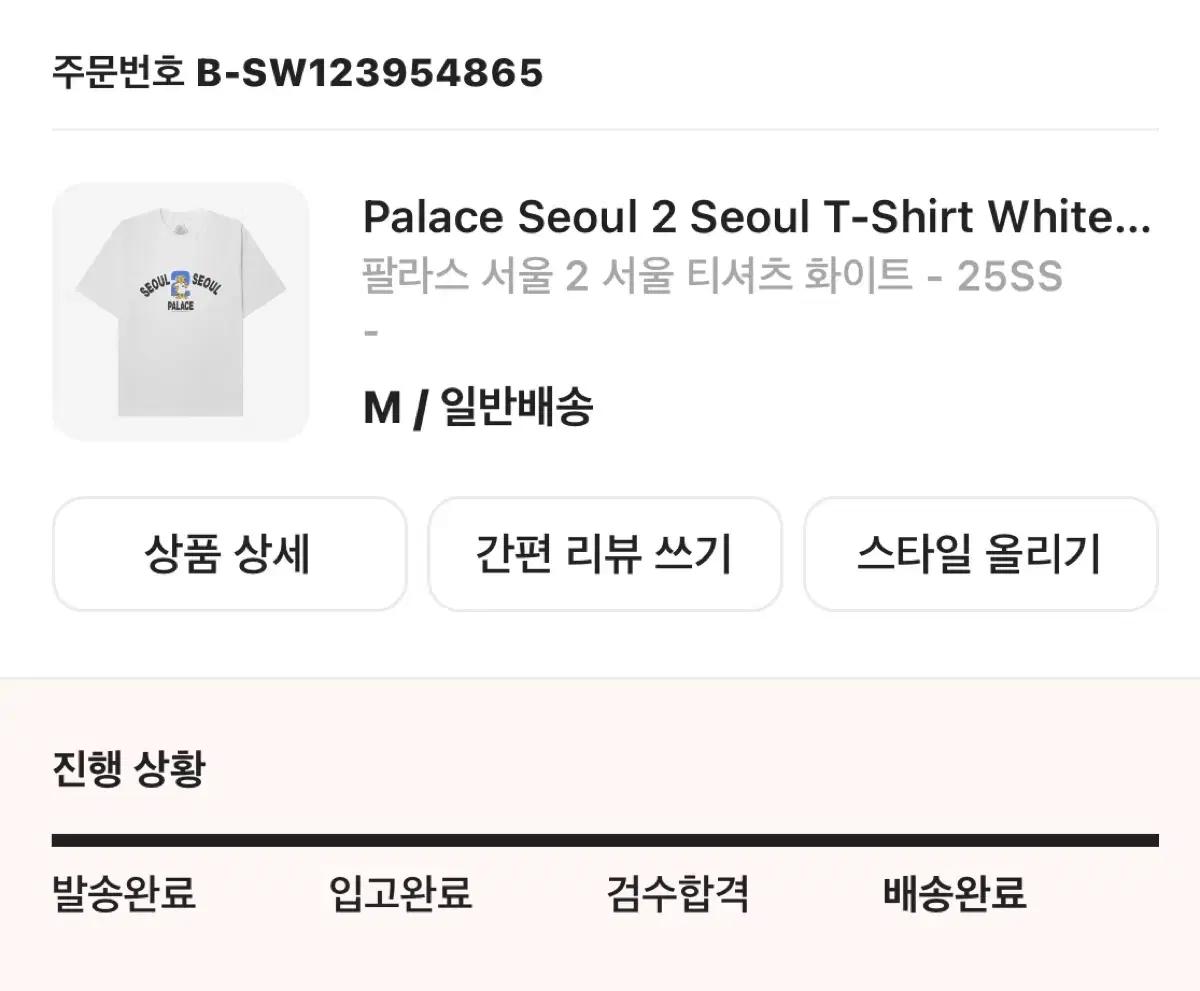The height and width of the screenshot is (991, 1200).
Task: Click the size M label
Action: click(x=381, y=407)
